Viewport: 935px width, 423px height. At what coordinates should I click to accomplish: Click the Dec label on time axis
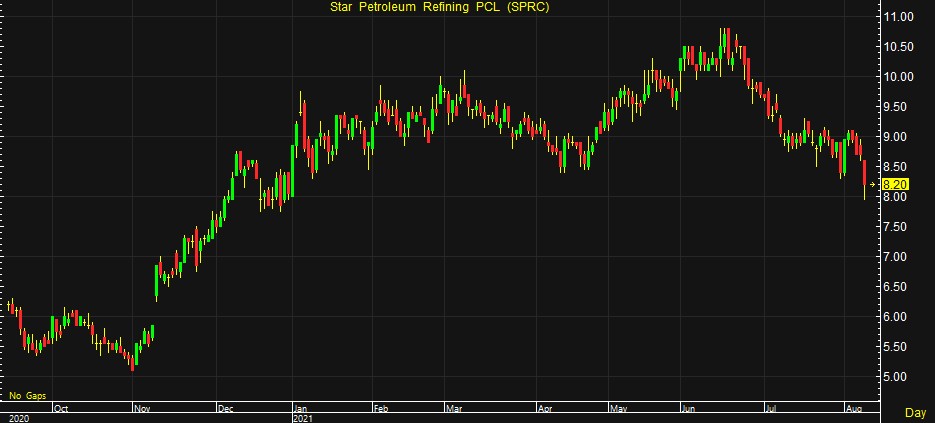pos(225,409)
